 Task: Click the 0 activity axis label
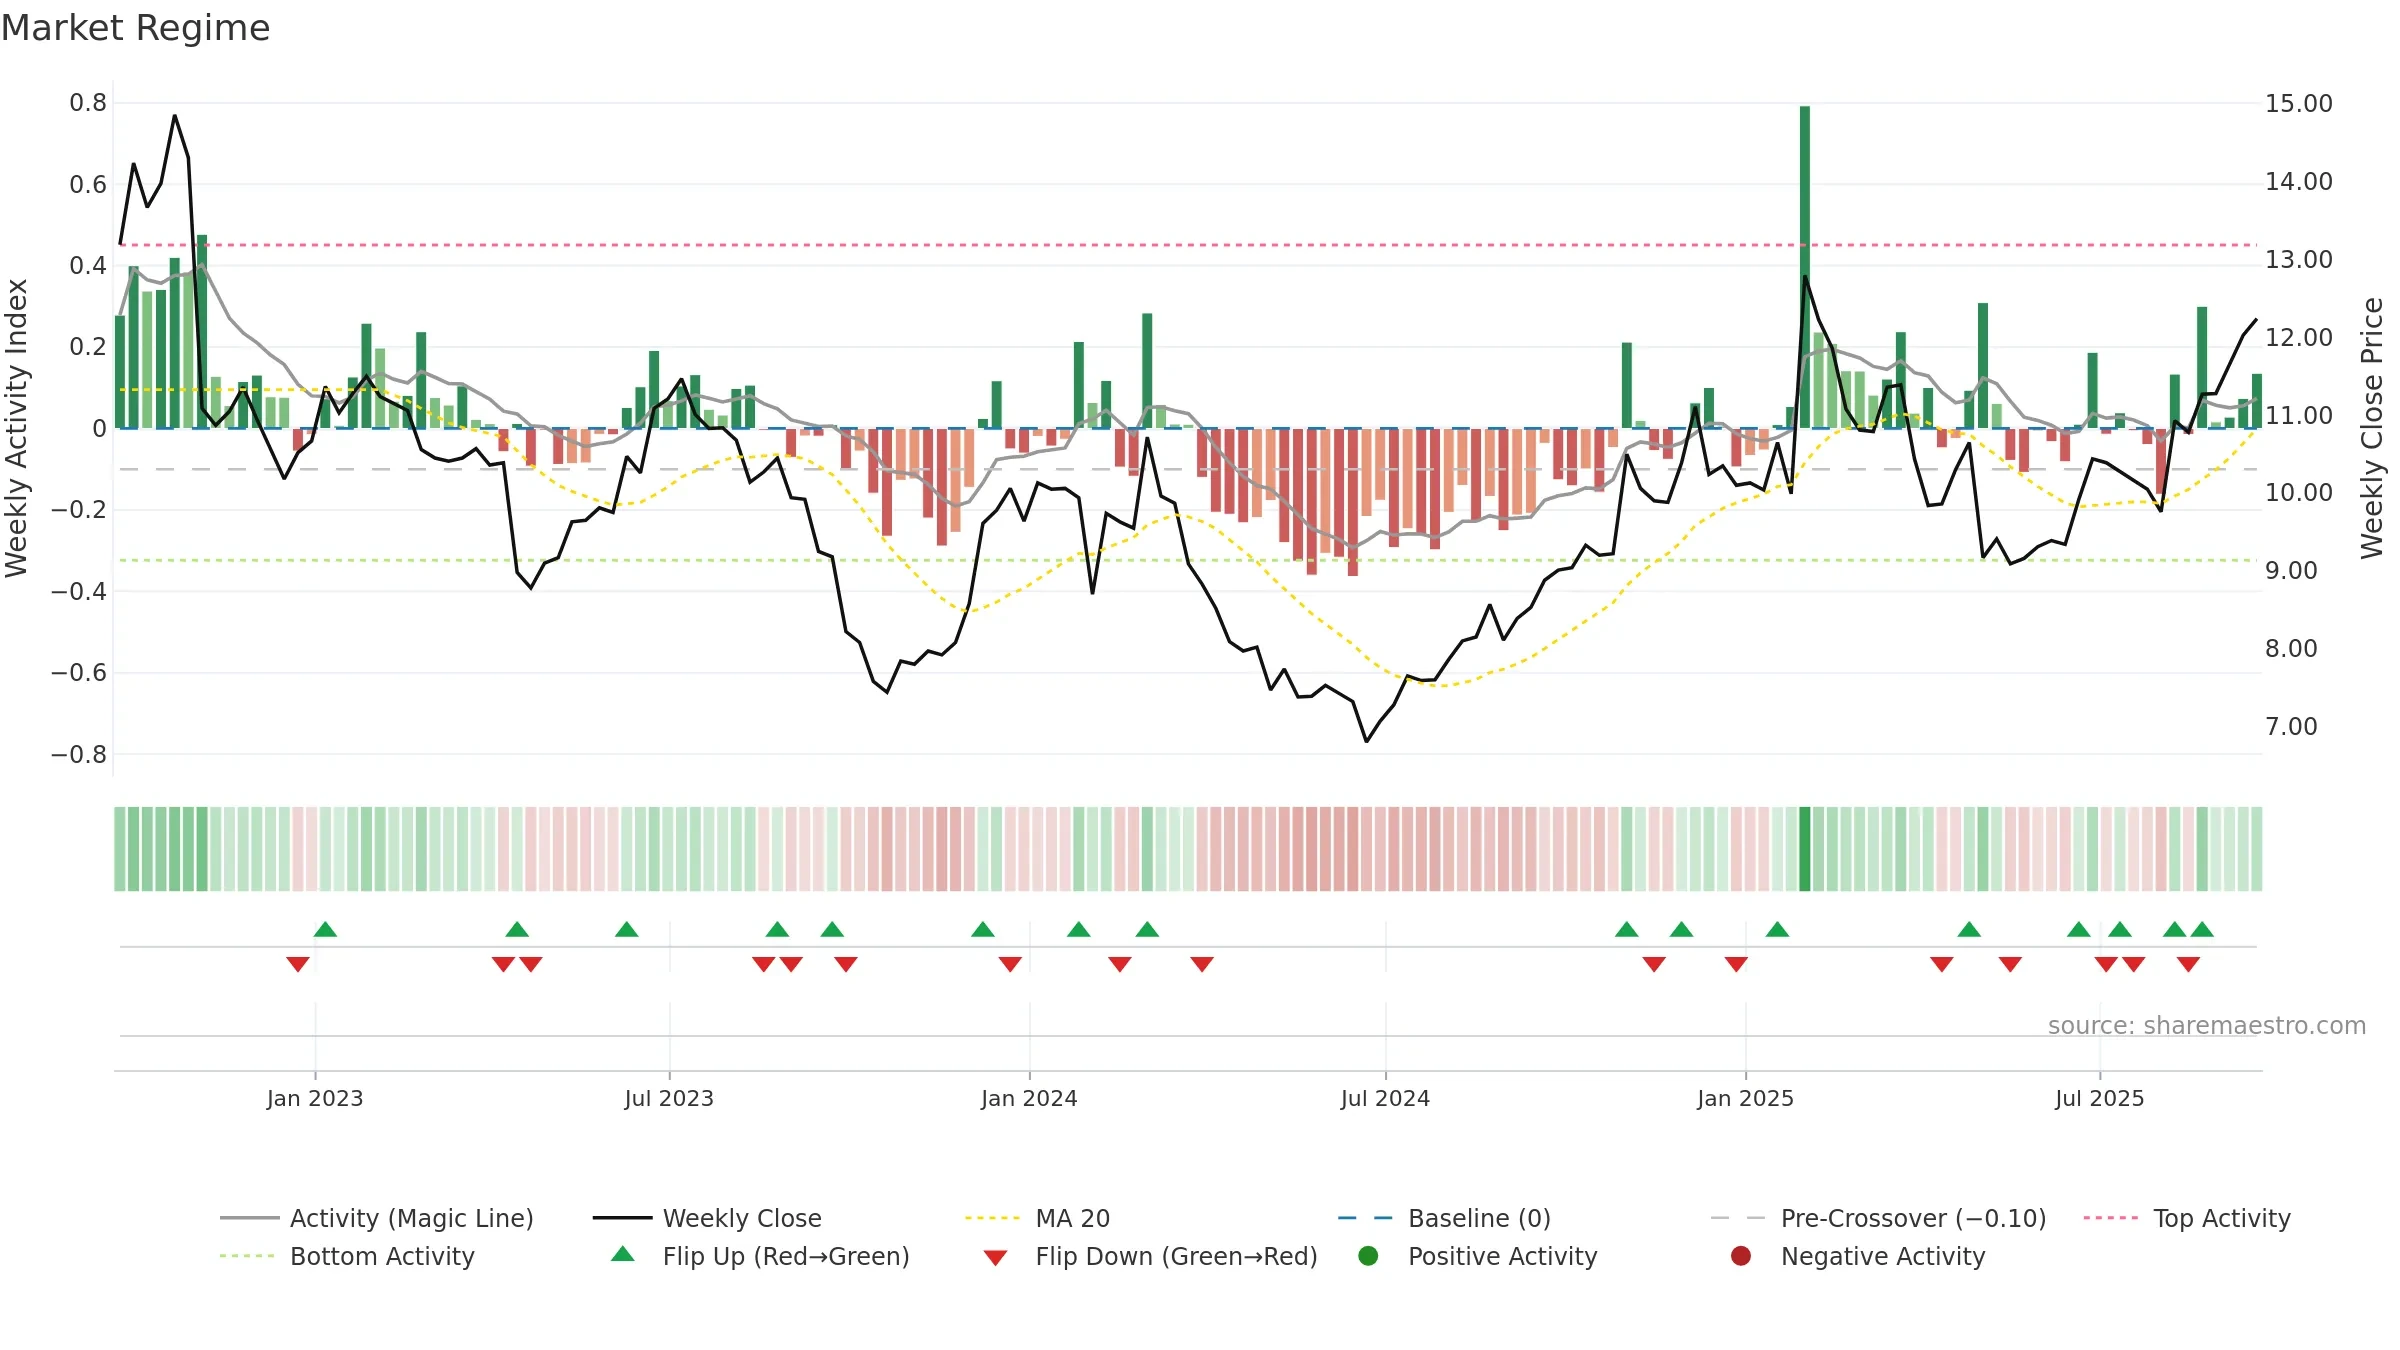[x=99, y=428]
